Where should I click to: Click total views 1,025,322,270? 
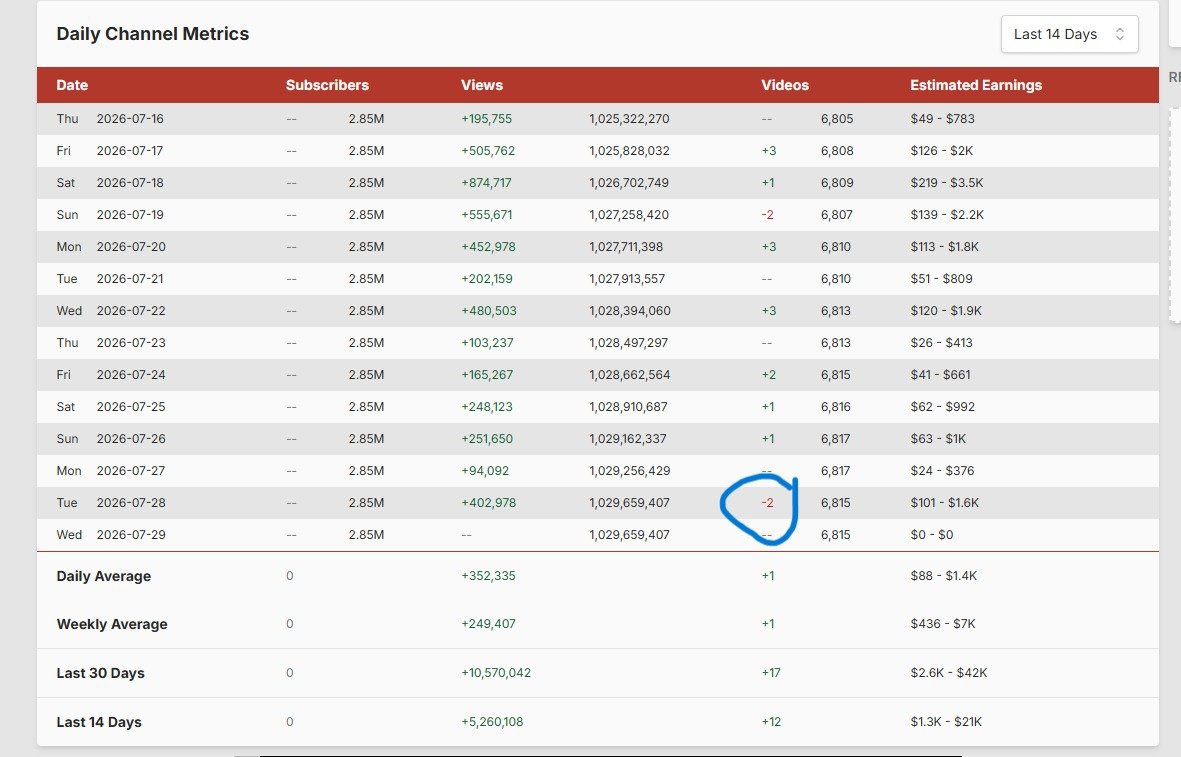629,118
